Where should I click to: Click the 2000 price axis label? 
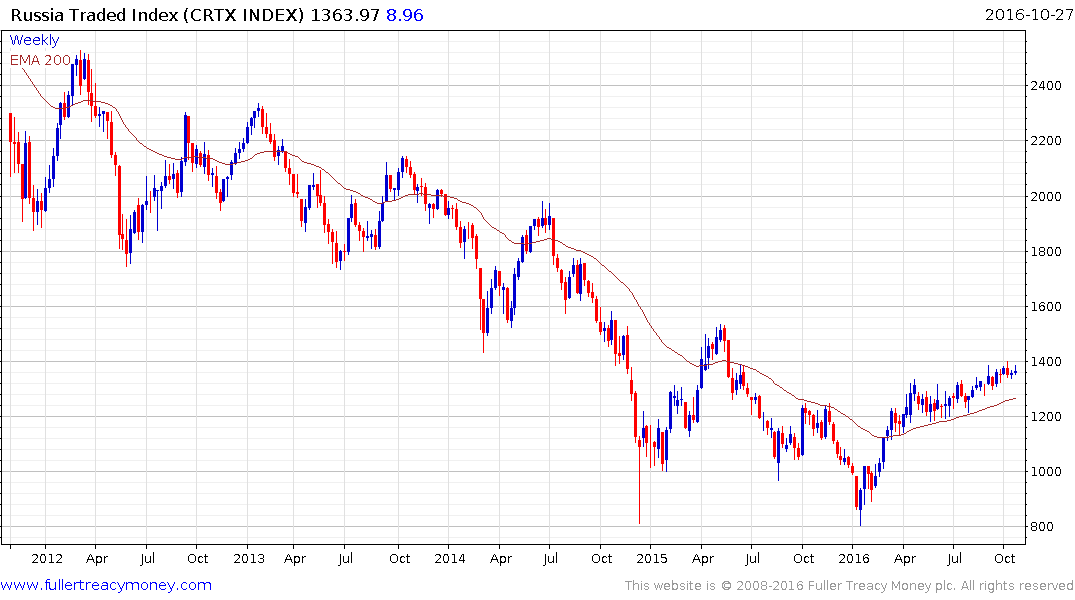[1046, 197]
